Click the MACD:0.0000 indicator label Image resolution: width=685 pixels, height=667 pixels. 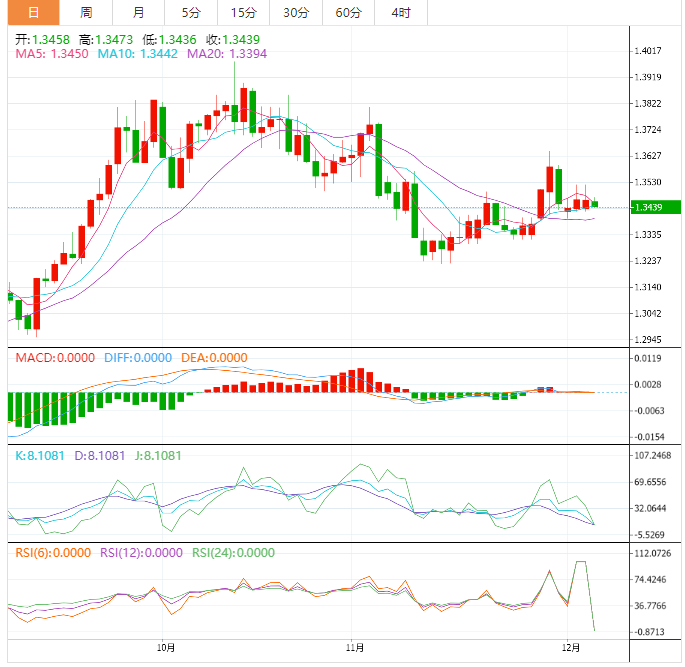[55, 358]
